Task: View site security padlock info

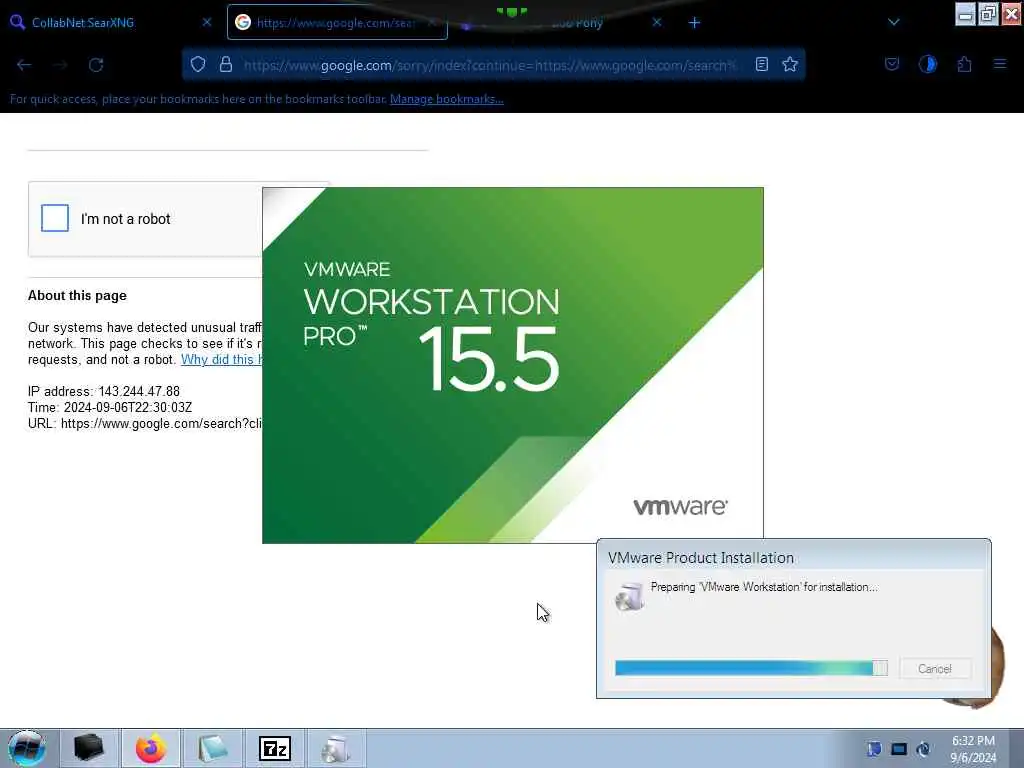Action: (x=226, y=64)
